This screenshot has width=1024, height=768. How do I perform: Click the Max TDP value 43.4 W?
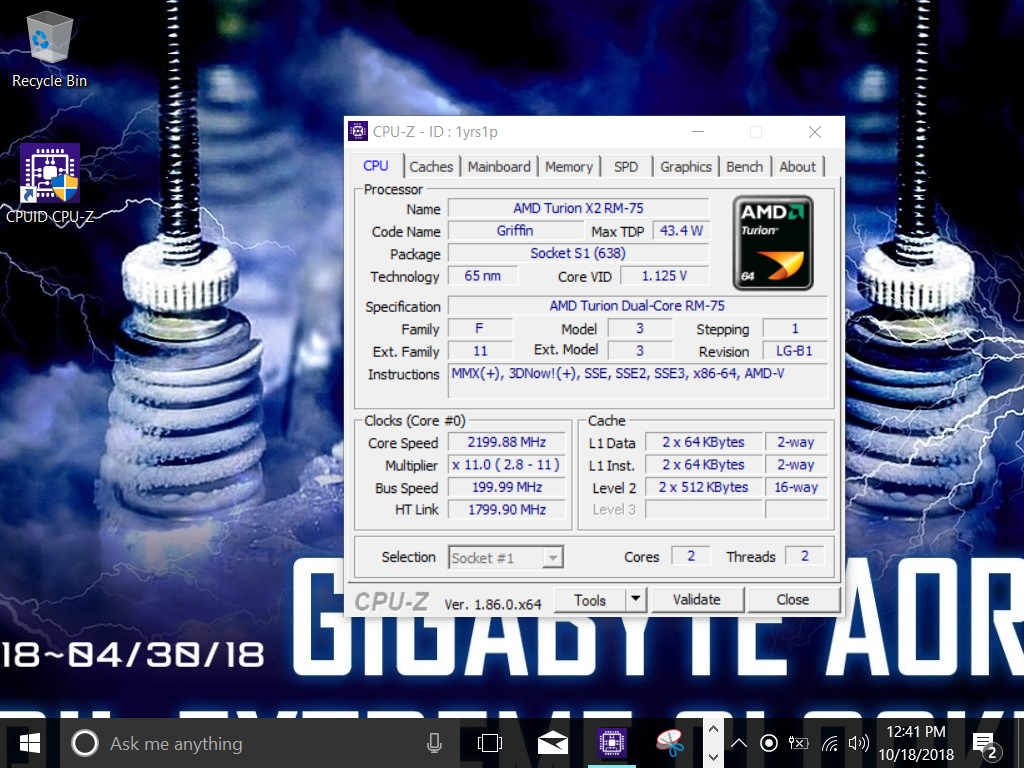coord(681,231)
